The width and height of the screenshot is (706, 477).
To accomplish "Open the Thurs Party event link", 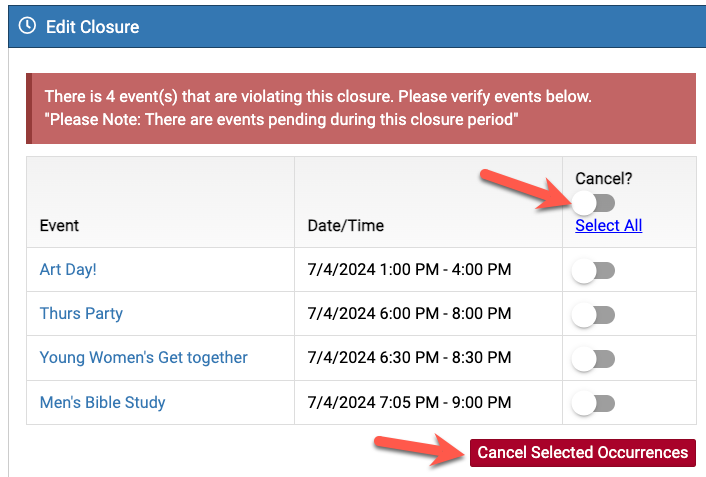I will tap(81, 314).
